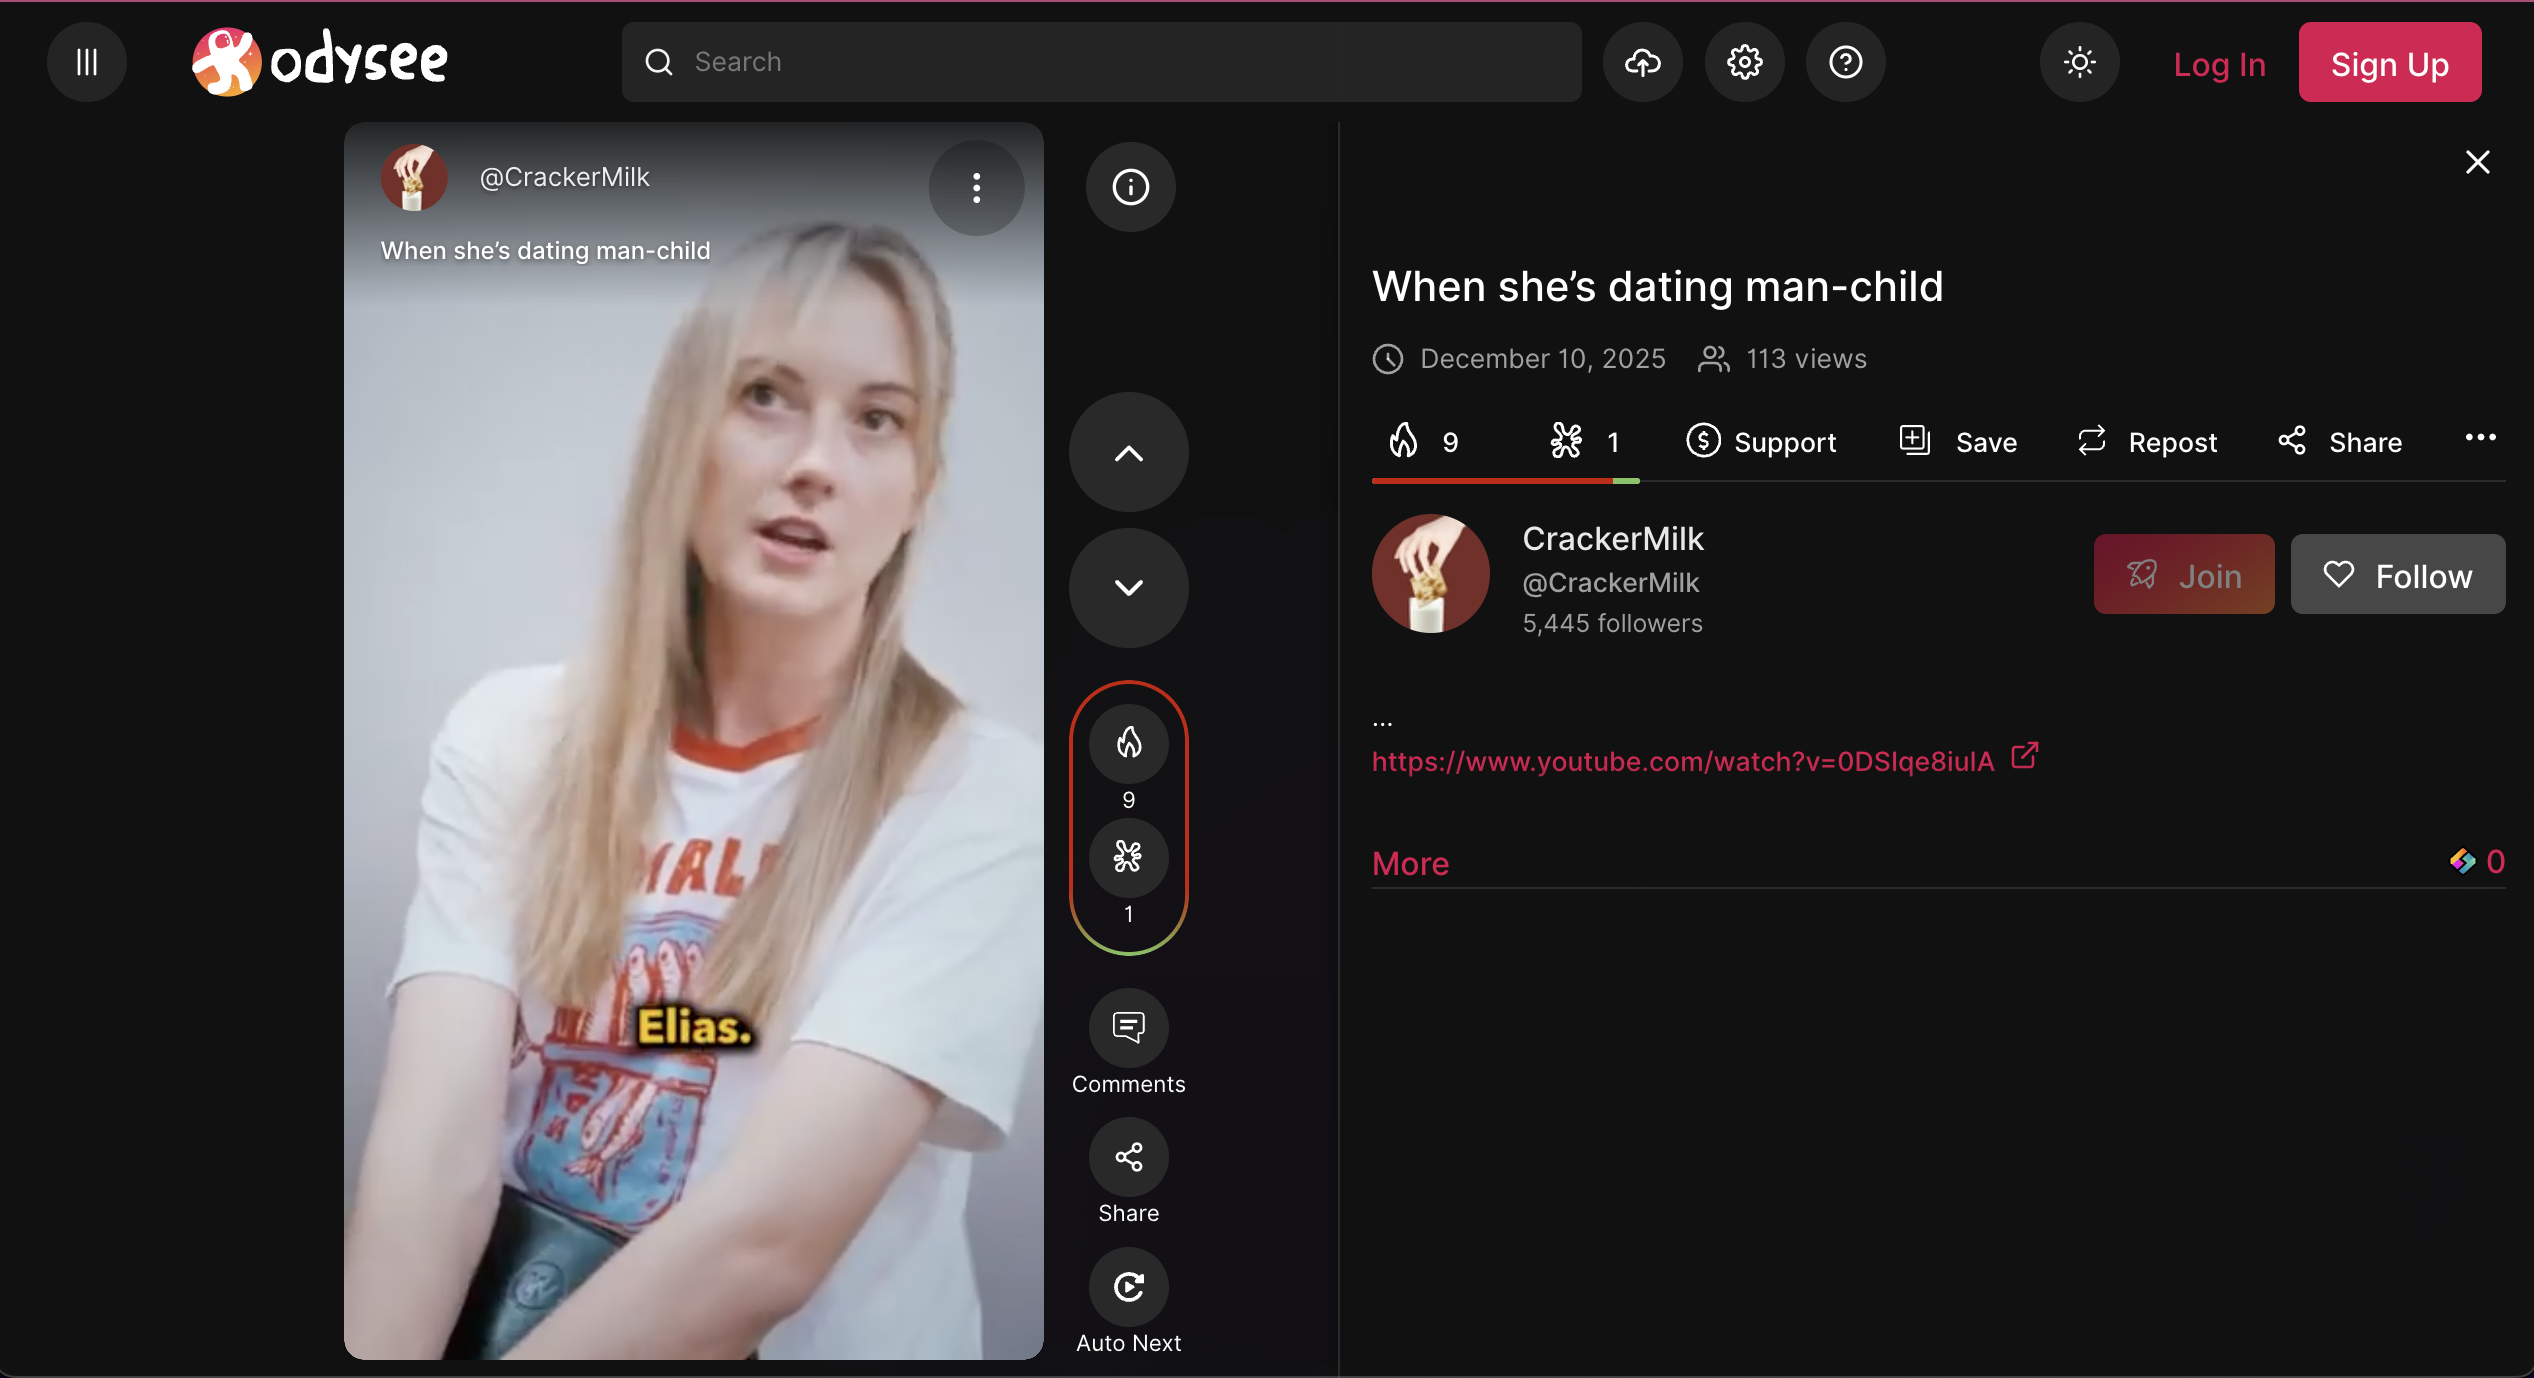Viewport: 2534px width, 1378px height.
Task: Slime the video with the dislike icon
Action: pos(1128,858)
